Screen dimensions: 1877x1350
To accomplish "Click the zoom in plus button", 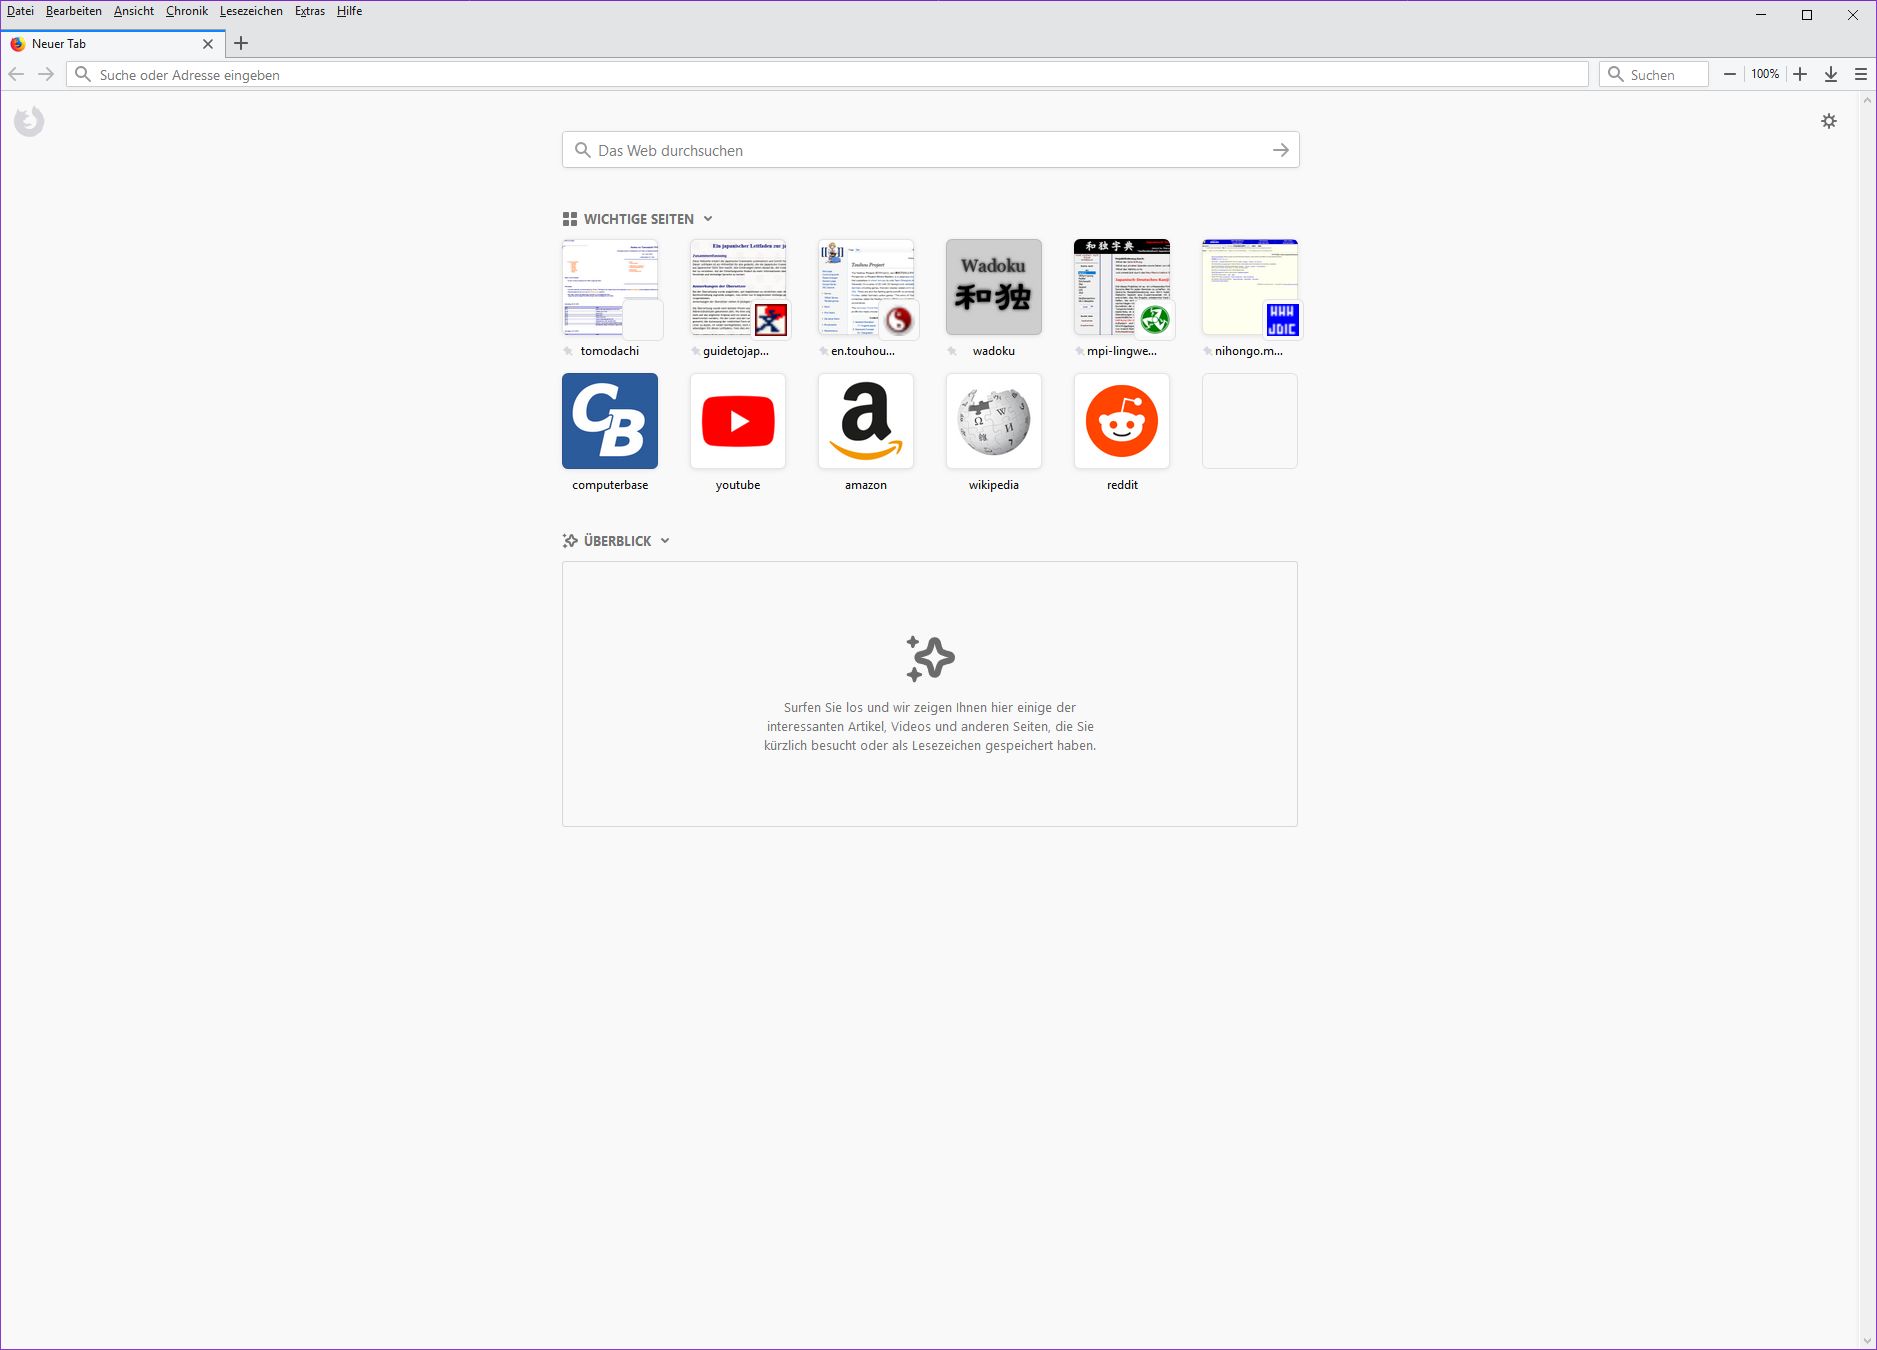I will [1800, 74].
